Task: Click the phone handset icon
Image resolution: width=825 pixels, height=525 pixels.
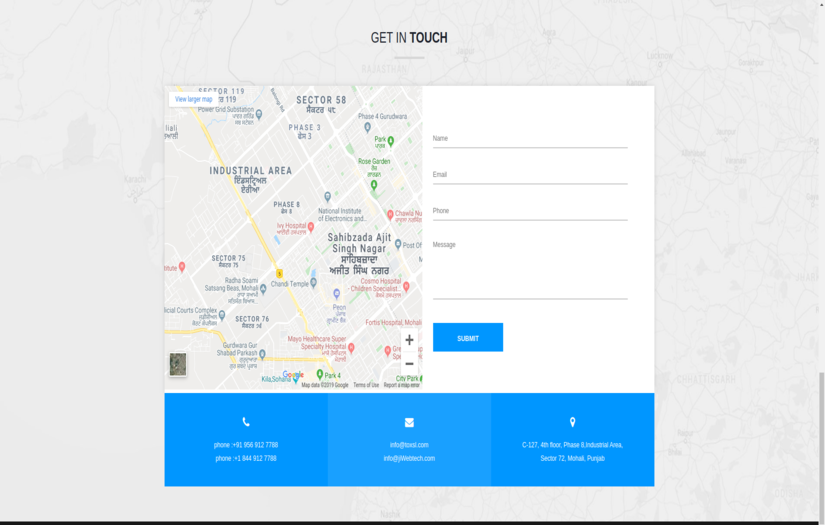Action: (246, 422)
